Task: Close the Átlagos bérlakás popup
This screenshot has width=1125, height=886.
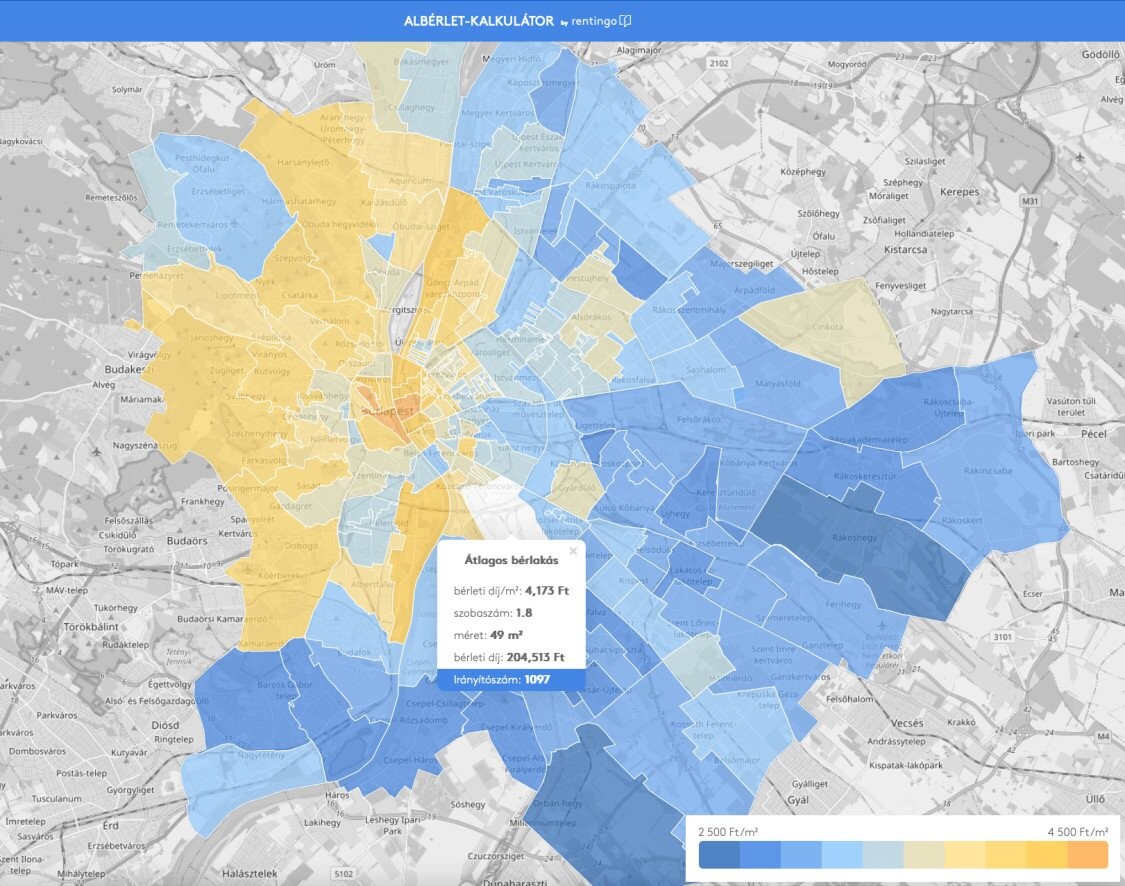Action: [573, 550]
